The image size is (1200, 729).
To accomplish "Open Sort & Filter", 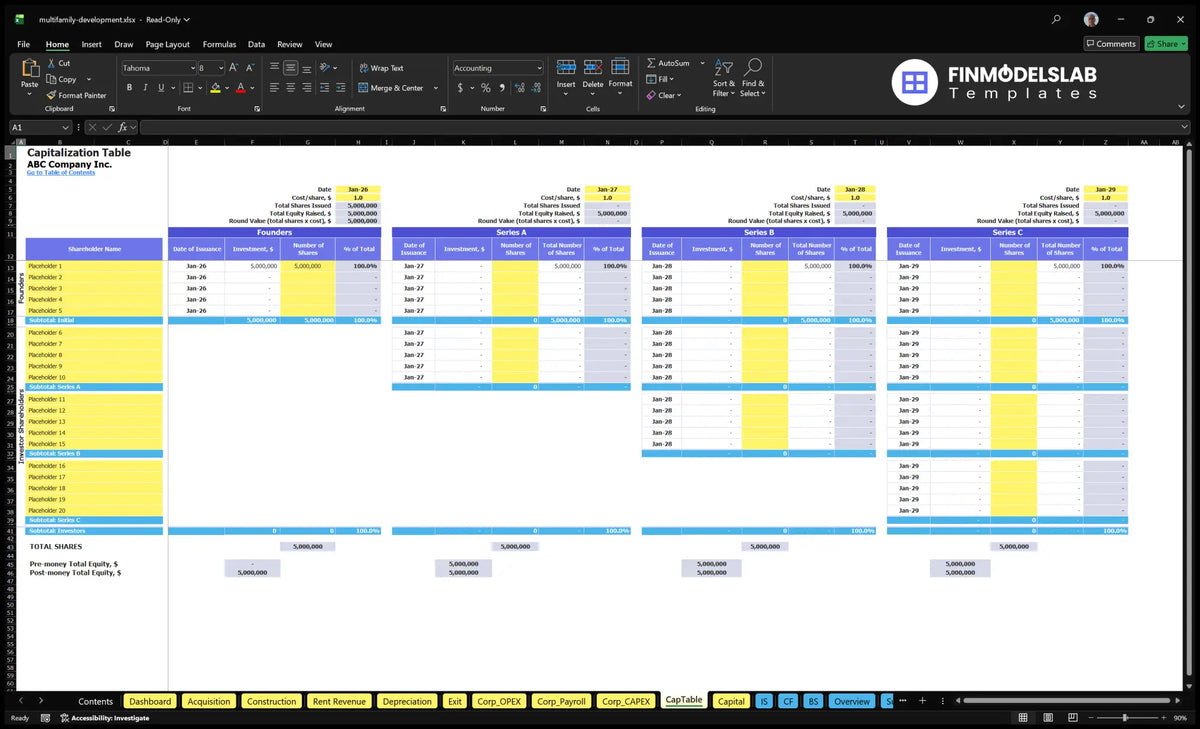I will coord(724,78).
